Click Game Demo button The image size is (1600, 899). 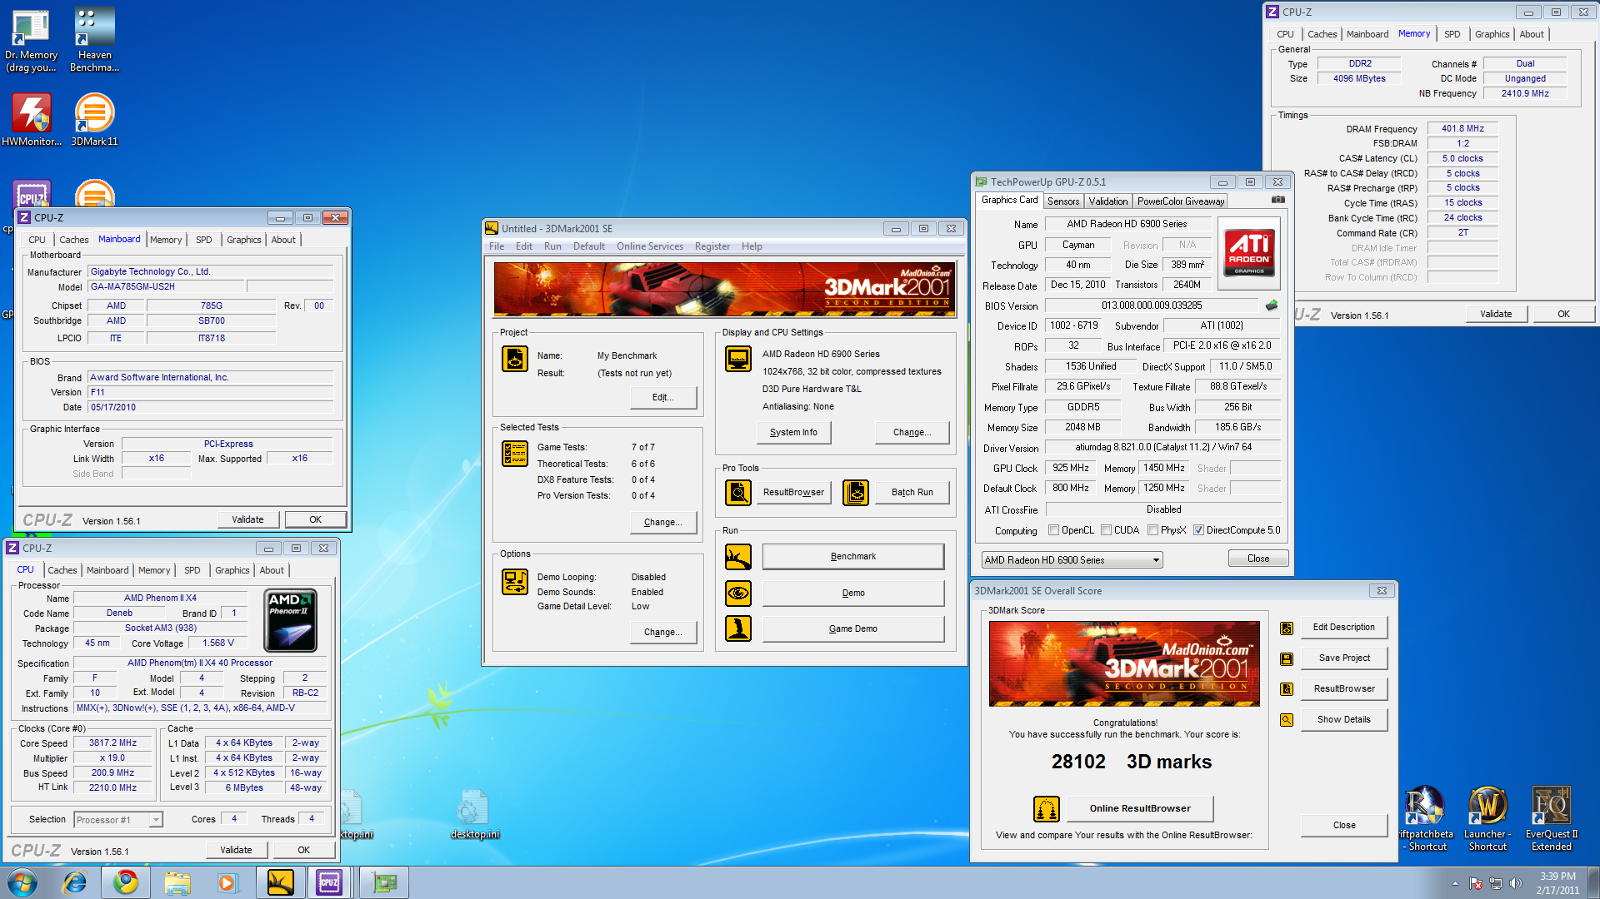853,629
